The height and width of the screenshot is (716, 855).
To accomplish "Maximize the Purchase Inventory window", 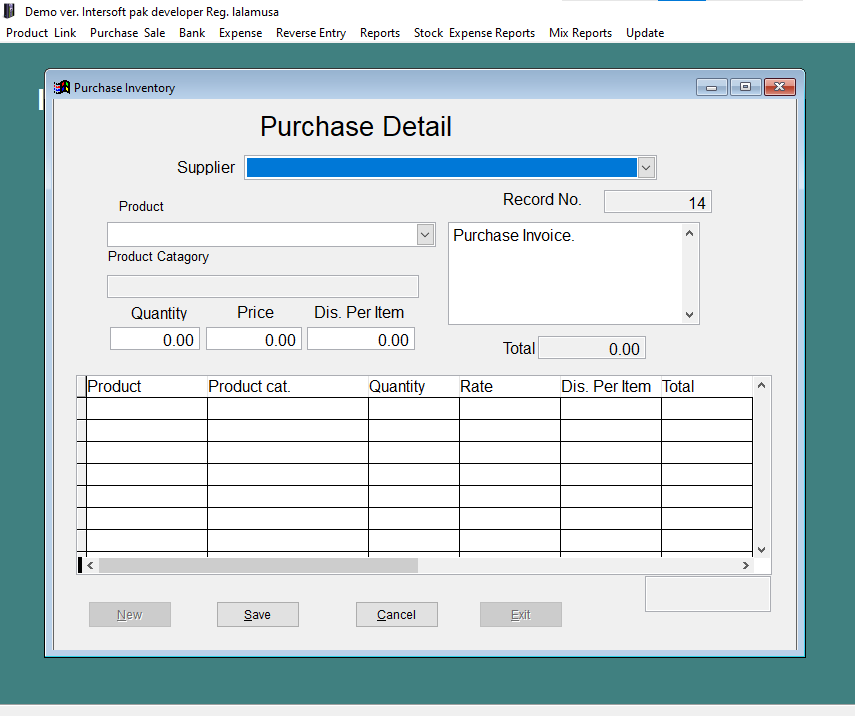I will coord(745,87).
